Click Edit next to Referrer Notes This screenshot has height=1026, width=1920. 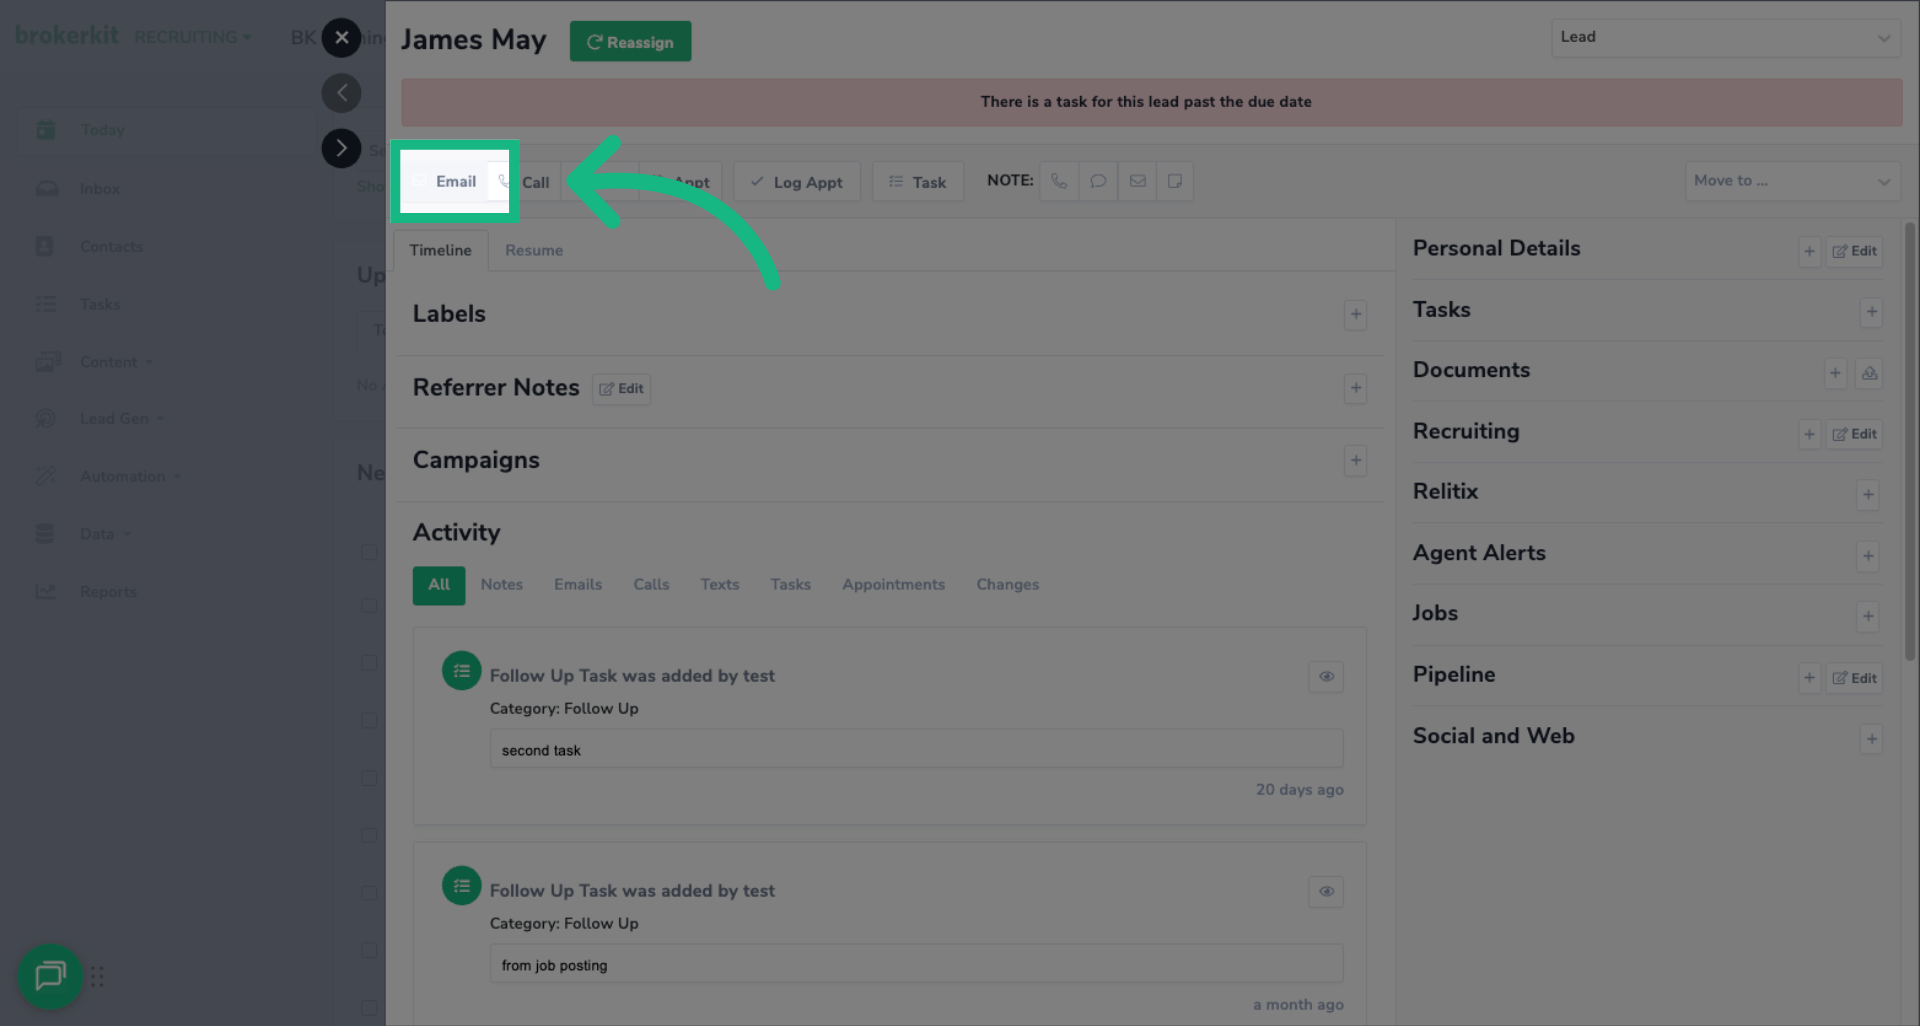coord(621,389)
